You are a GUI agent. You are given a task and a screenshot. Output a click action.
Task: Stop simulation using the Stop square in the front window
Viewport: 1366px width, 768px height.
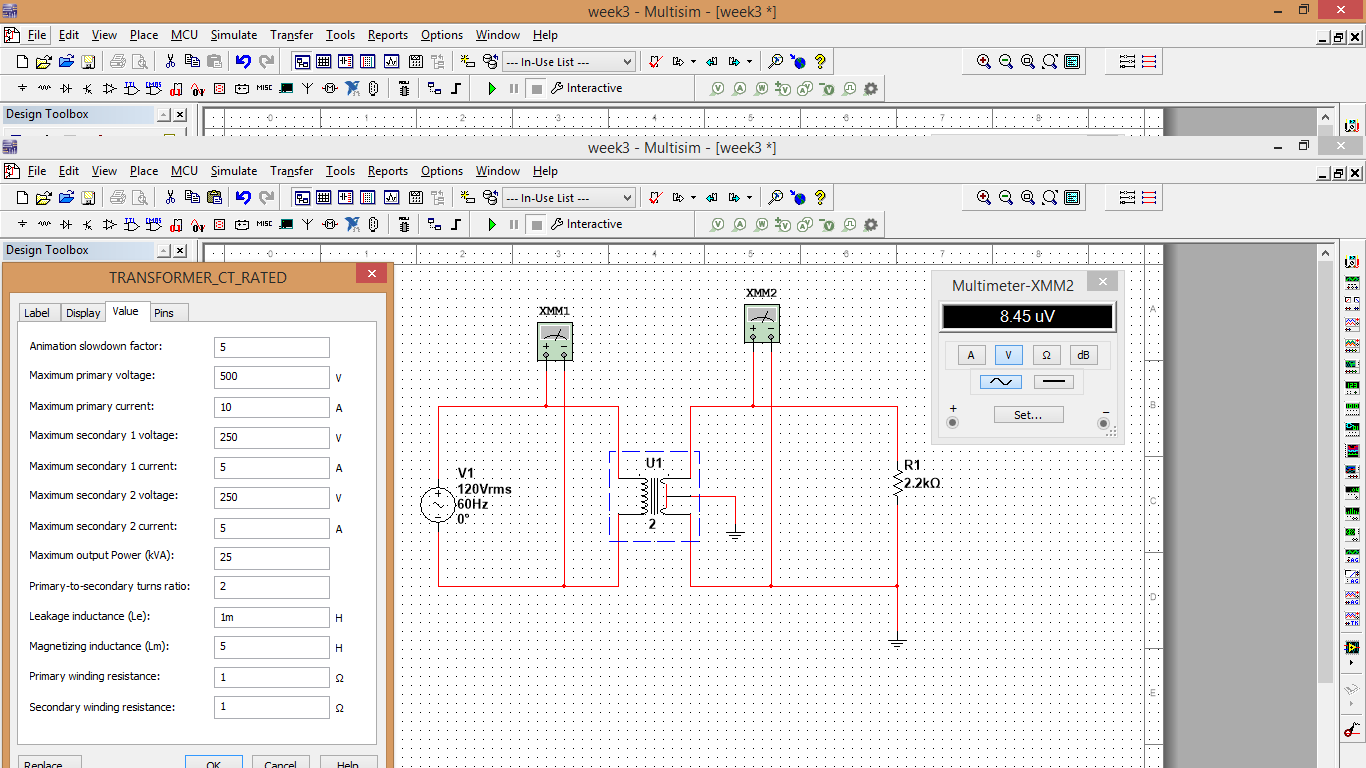point(537,224)
